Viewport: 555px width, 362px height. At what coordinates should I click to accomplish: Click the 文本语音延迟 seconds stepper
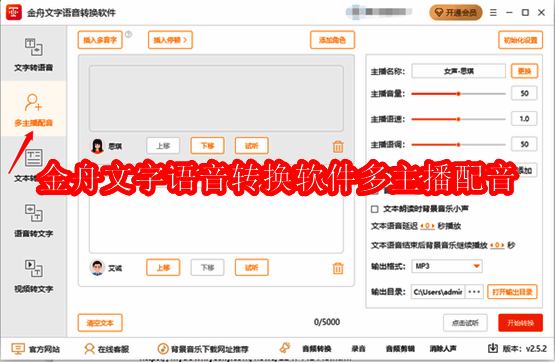(427, 226)
